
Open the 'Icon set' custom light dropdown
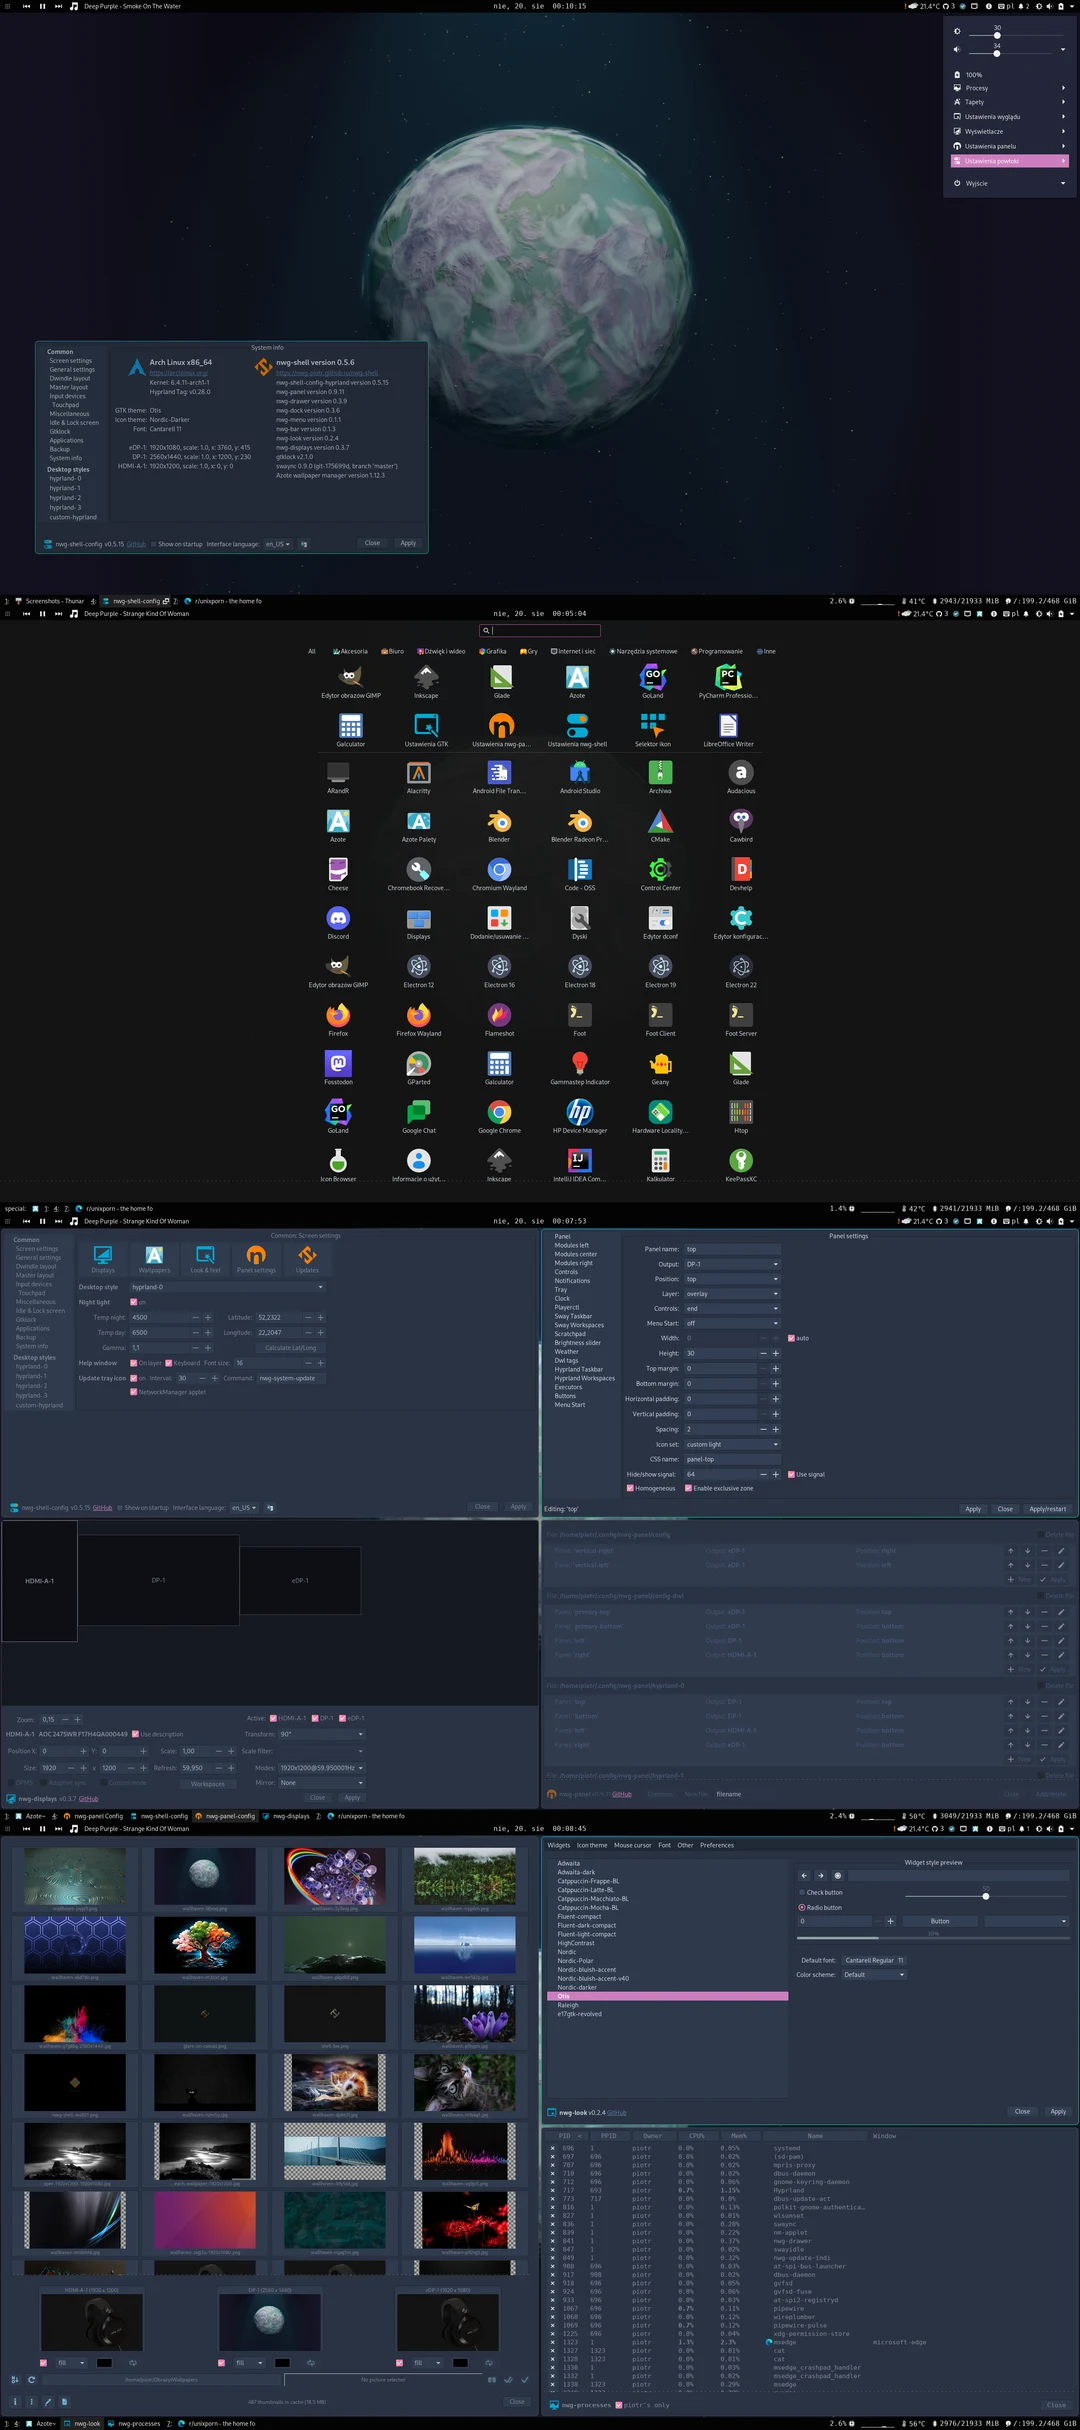[731, 1444]
